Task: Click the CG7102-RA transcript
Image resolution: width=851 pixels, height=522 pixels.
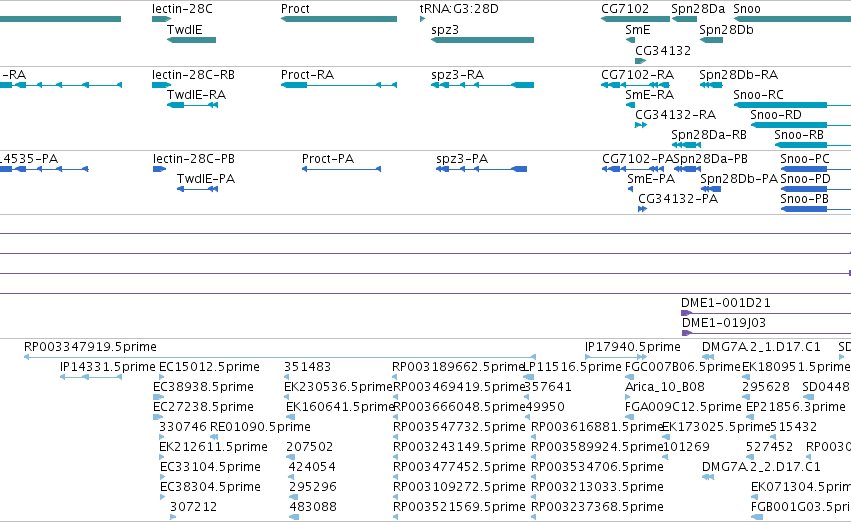Action: 636,85
